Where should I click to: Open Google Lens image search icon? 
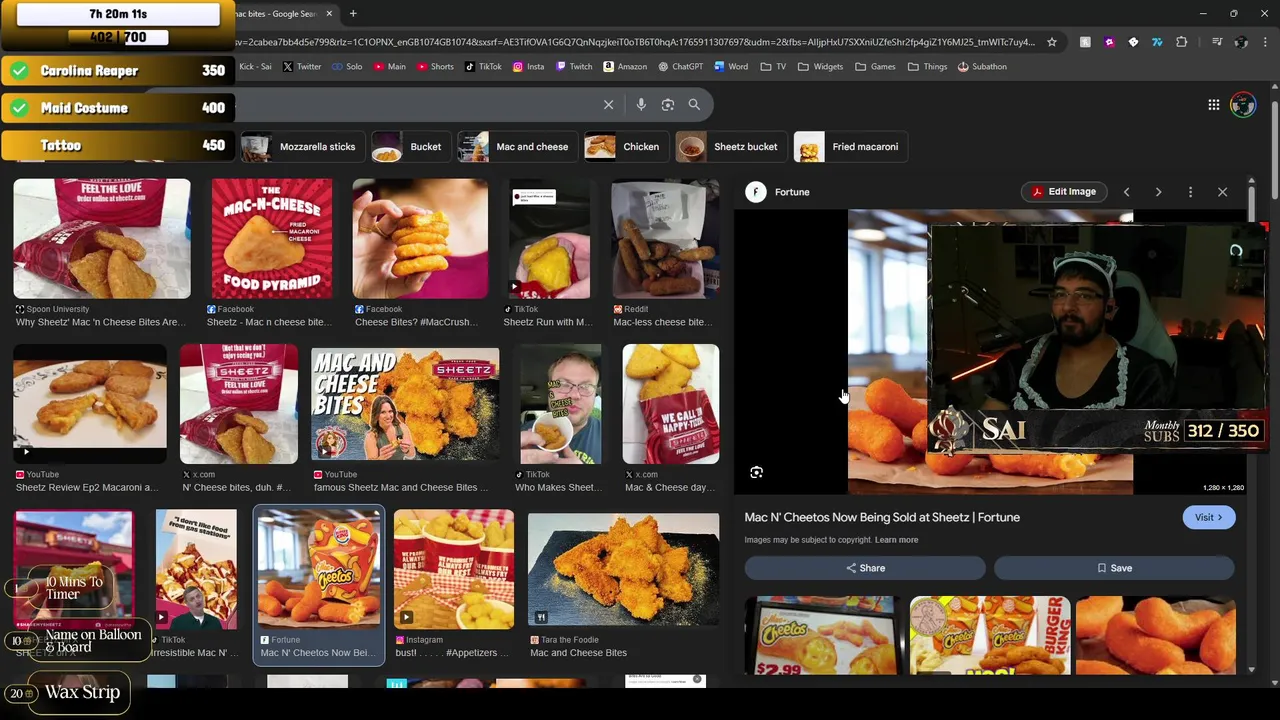[668, 104]
